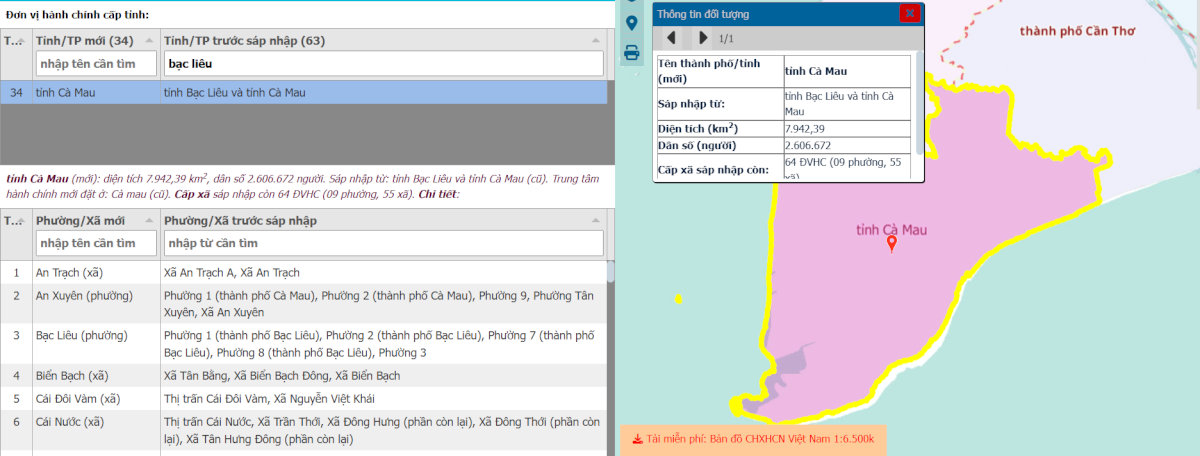This screenshot has height=456, width=1200.
Task: Click the print icon in map toolbar
Action: pos(632,53)
